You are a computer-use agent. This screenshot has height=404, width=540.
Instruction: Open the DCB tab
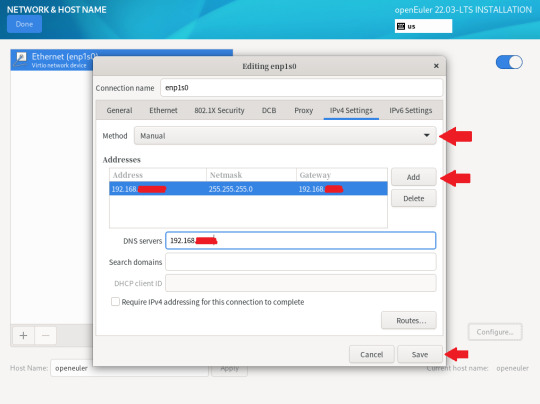[269, 111]
